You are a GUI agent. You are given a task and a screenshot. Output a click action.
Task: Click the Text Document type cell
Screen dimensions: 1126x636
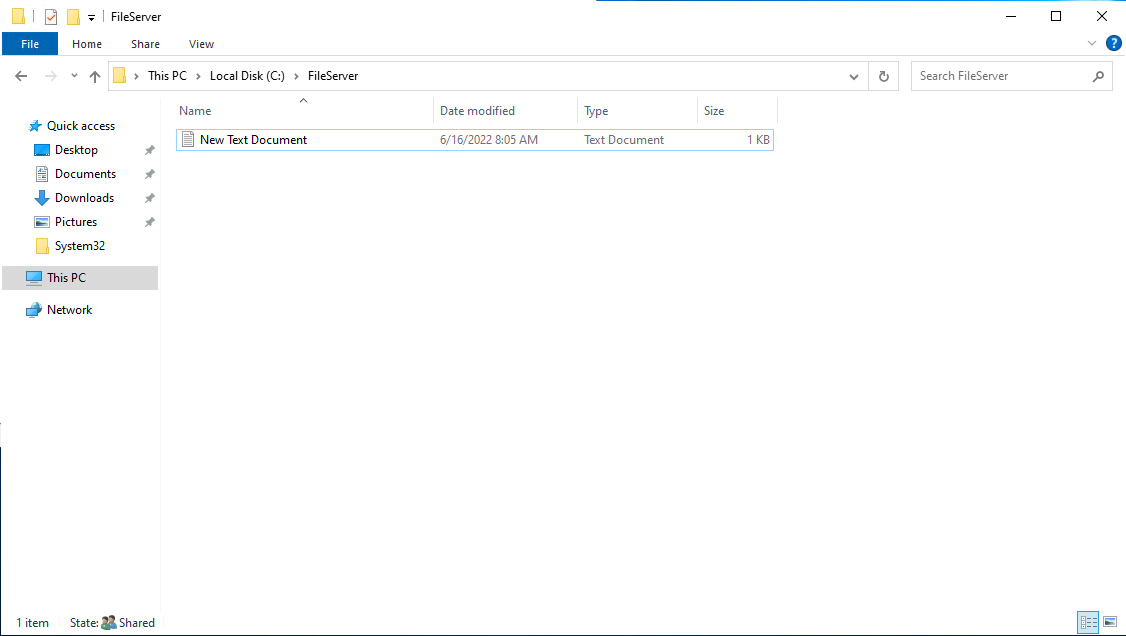[x=624, y=140]
